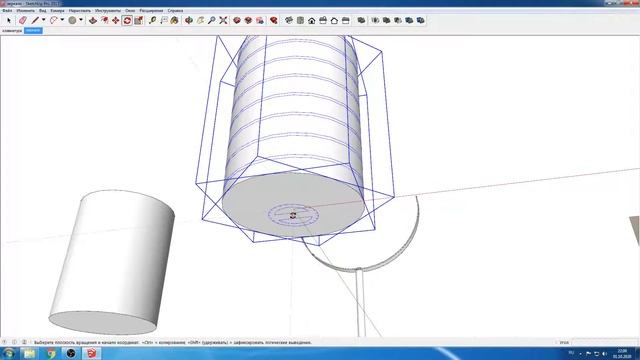Open File Explorer from the taskbar
Viewport: 640px width, 360px height.
[x=29, y=353]
